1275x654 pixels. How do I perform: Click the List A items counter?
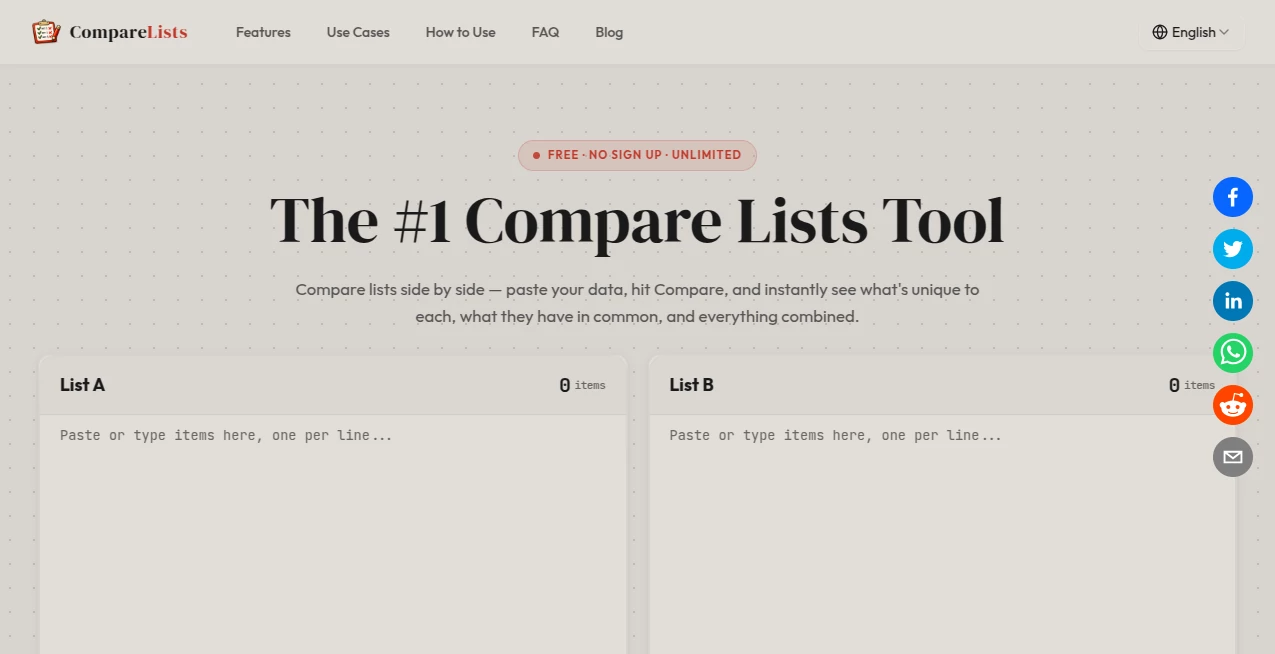(x=581, y=385)
